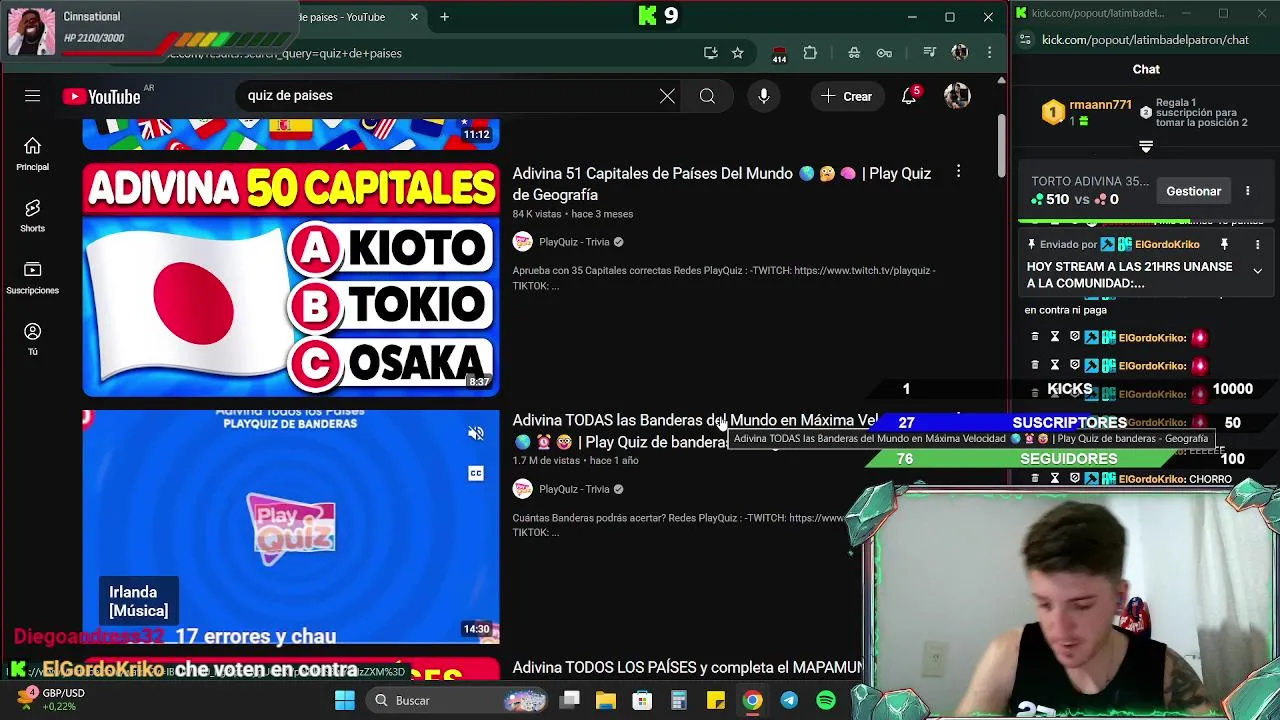Image resolution: width=1280 pixels, height=720 pixels.
Task: Start voice search with microphone
Action: (763, 96)
